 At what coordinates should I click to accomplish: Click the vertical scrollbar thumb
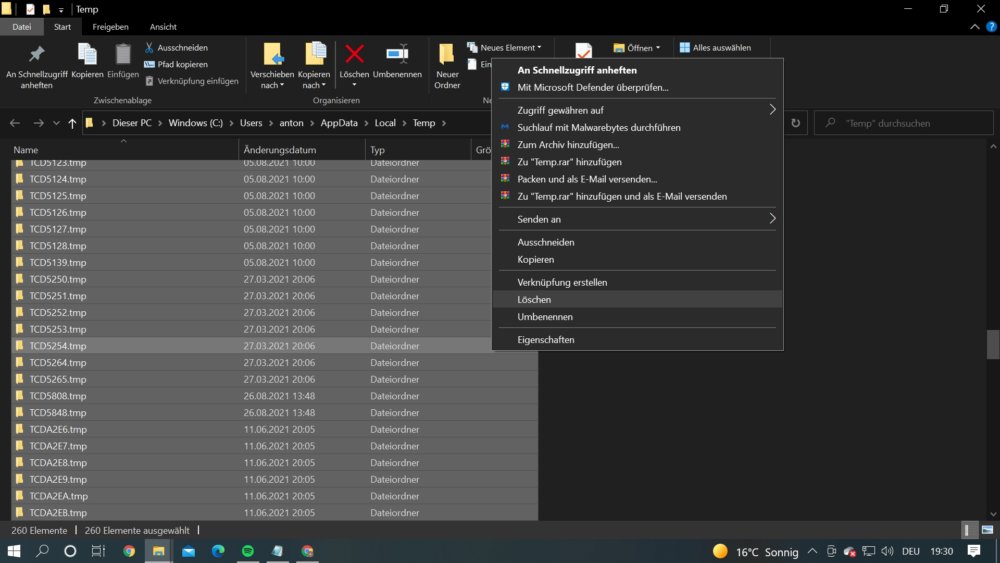click(992, 344)
